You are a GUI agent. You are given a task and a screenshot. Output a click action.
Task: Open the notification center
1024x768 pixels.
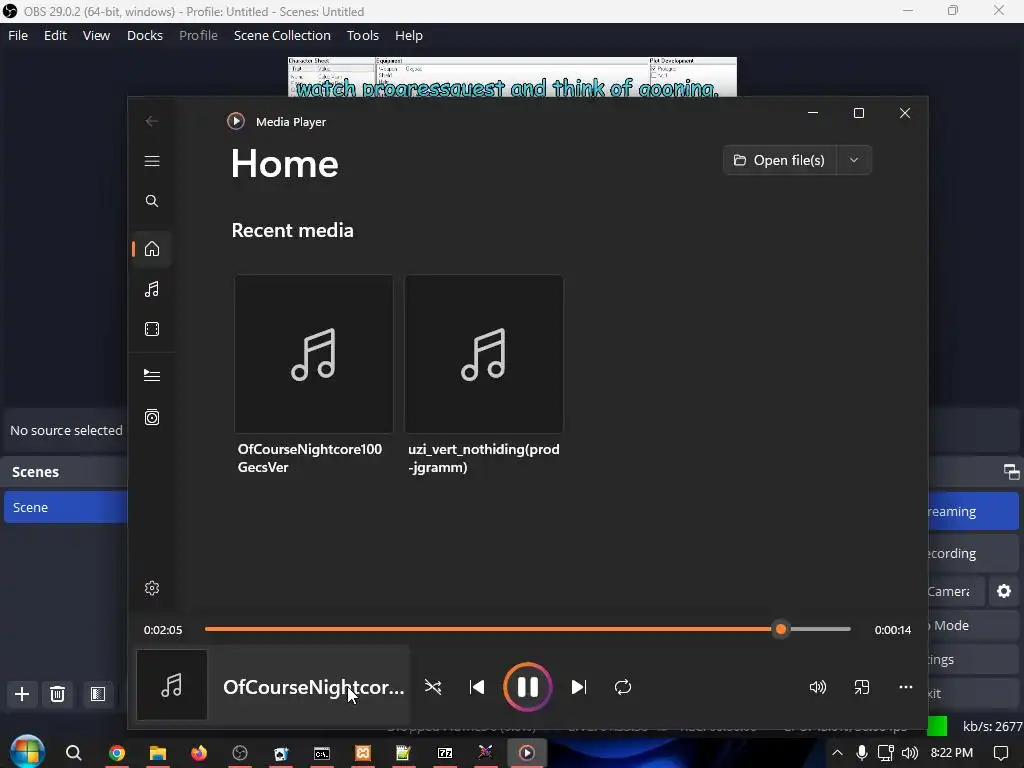(1001, 753)
